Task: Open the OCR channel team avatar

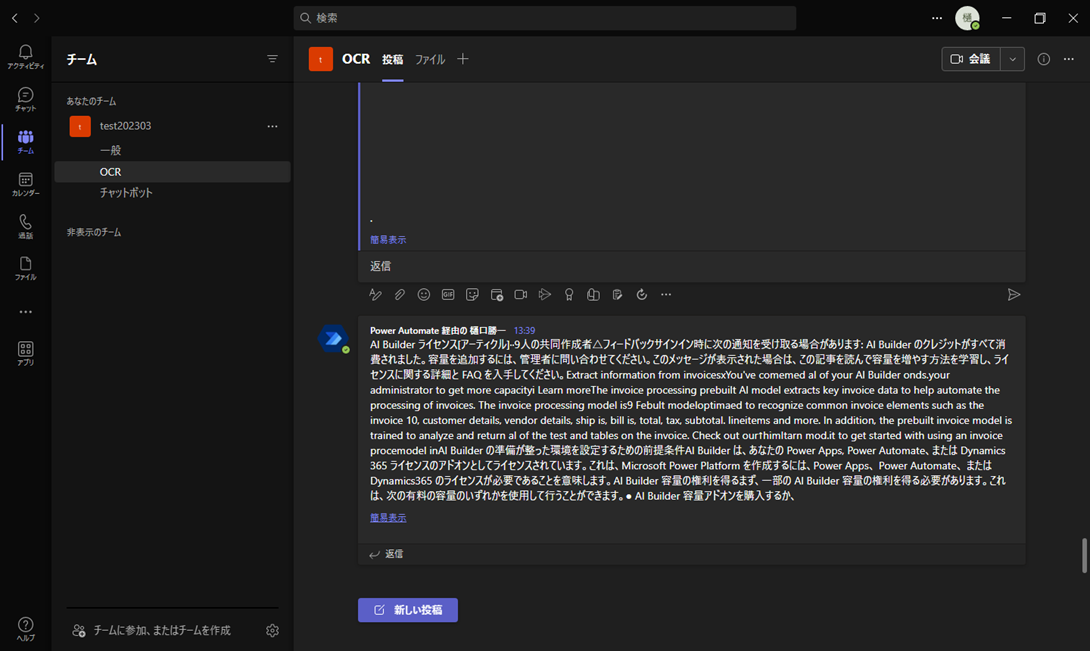Action: [320, 59]
